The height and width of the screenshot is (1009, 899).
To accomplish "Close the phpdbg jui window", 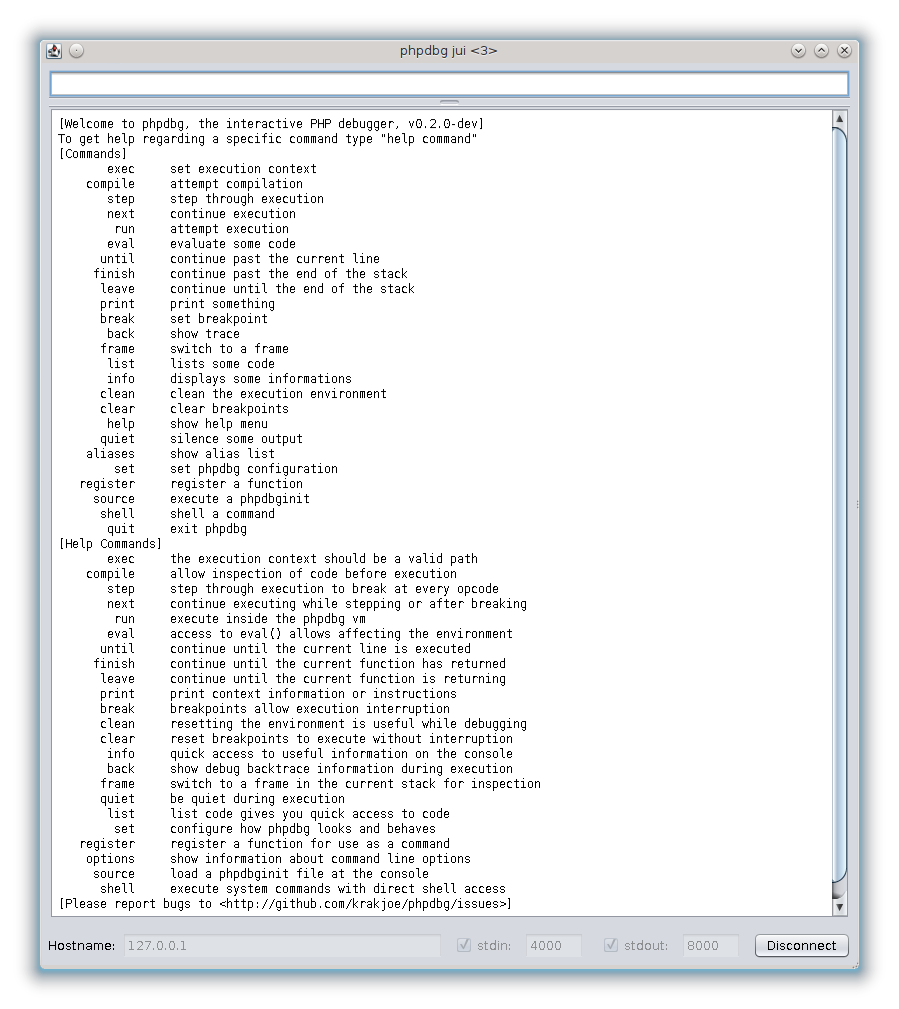I will pyautogui.click(x=844, y=51).
